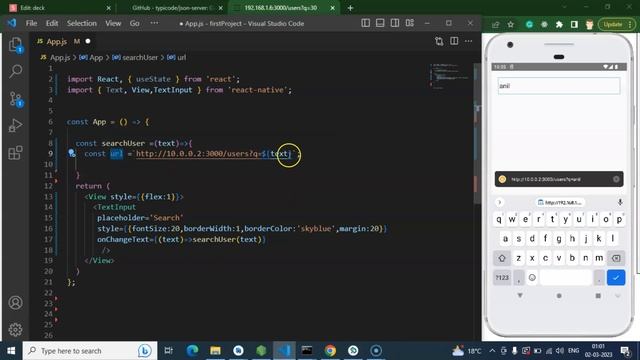Dismiss the emulator warning toast
The image size is (640, 360).
616,179
